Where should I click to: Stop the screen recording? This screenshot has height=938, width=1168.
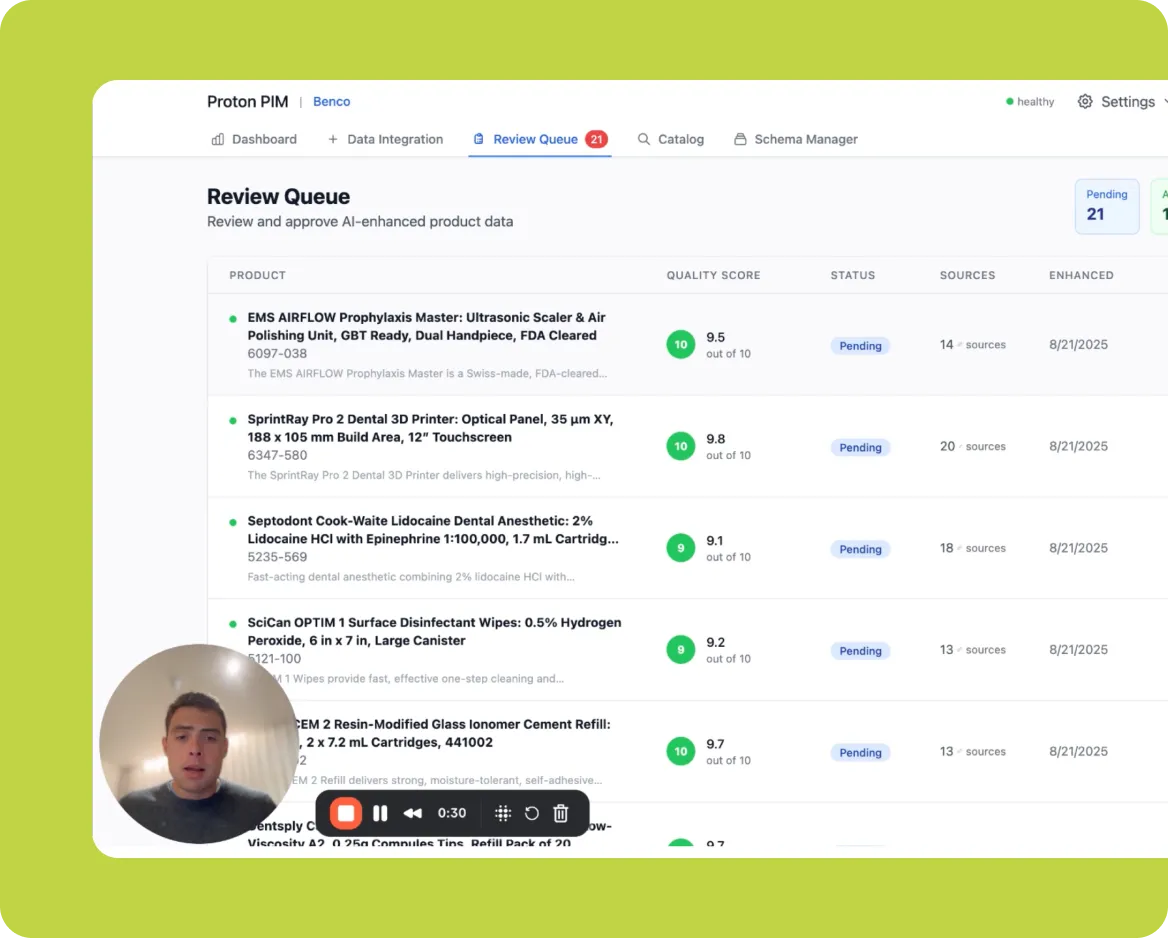346,813
